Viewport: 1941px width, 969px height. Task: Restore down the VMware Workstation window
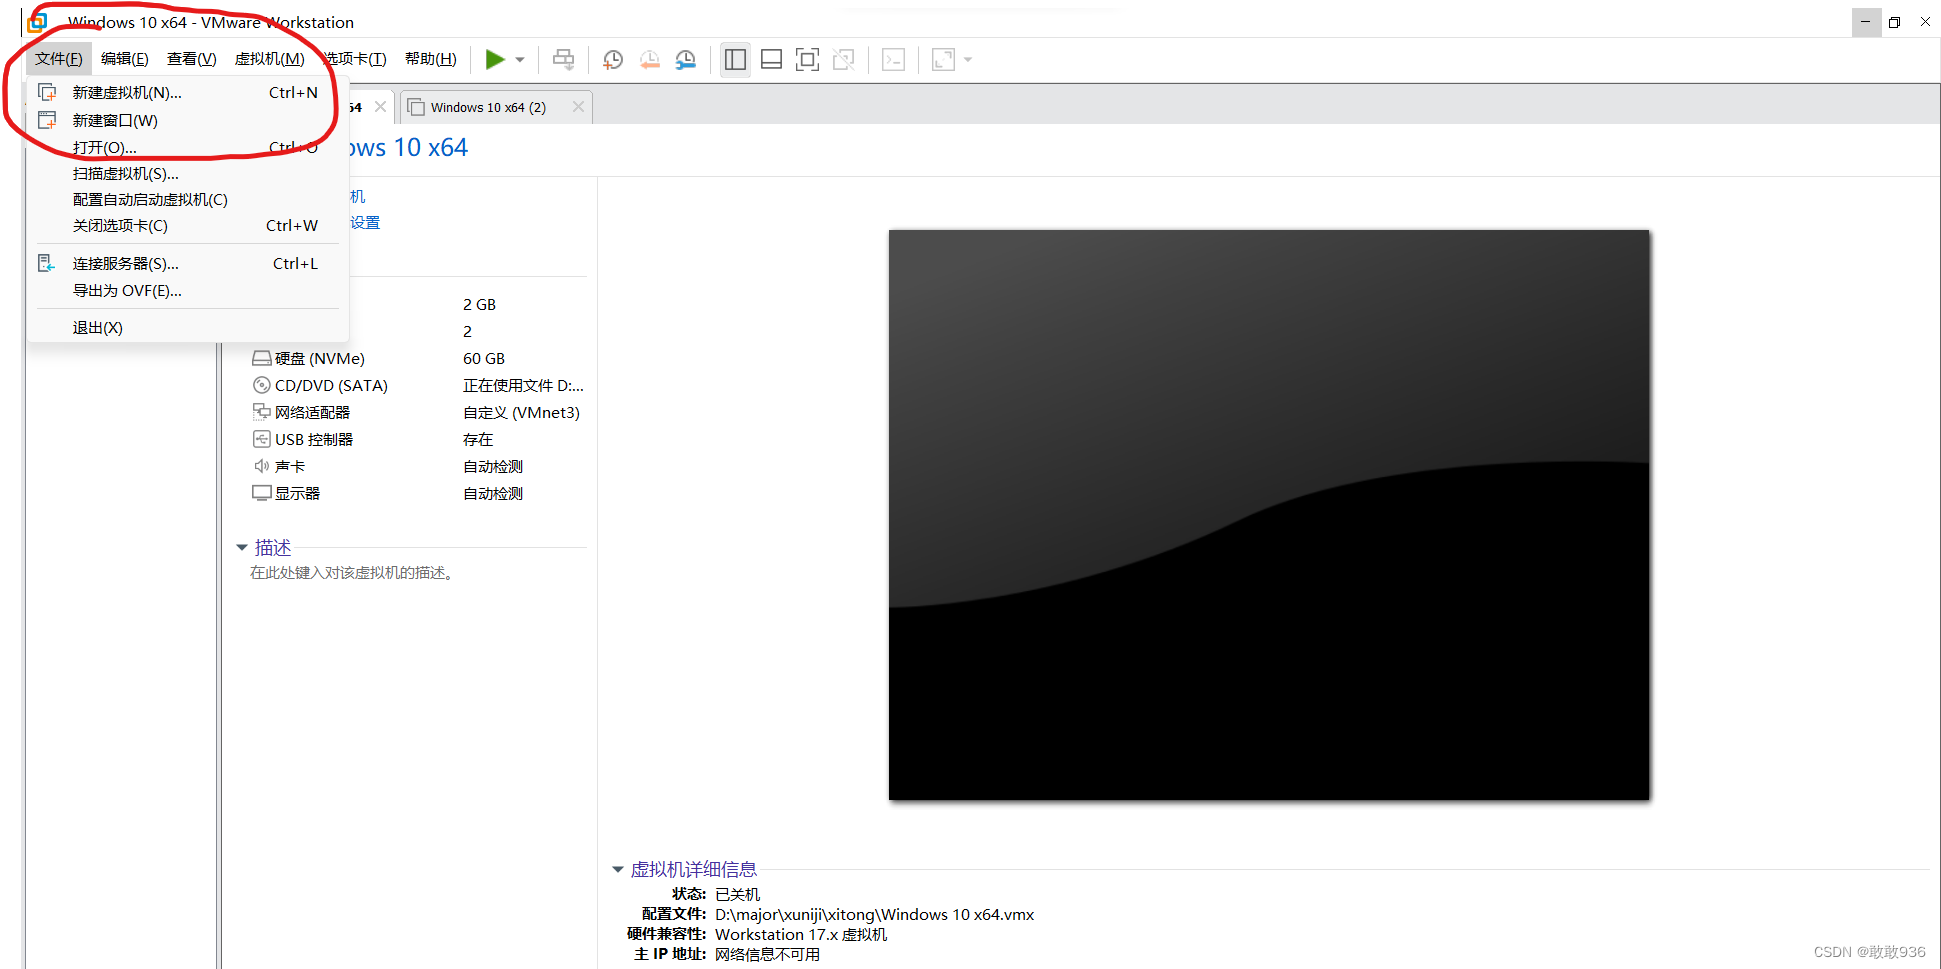[1895, 21]
